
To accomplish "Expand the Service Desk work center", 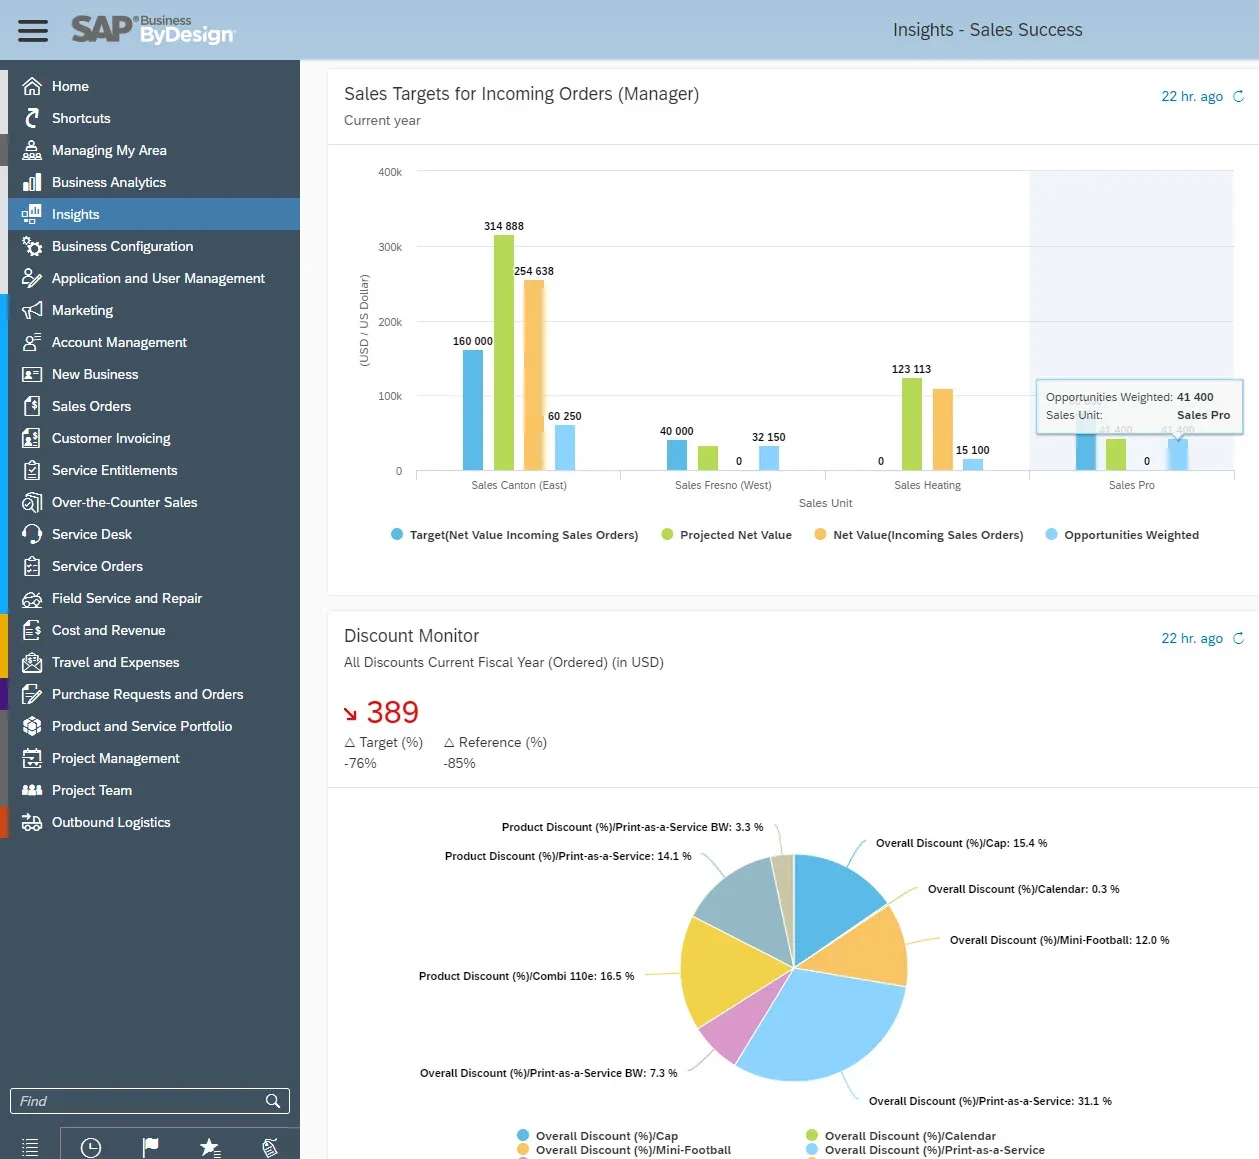I will (x=91, y=534).
